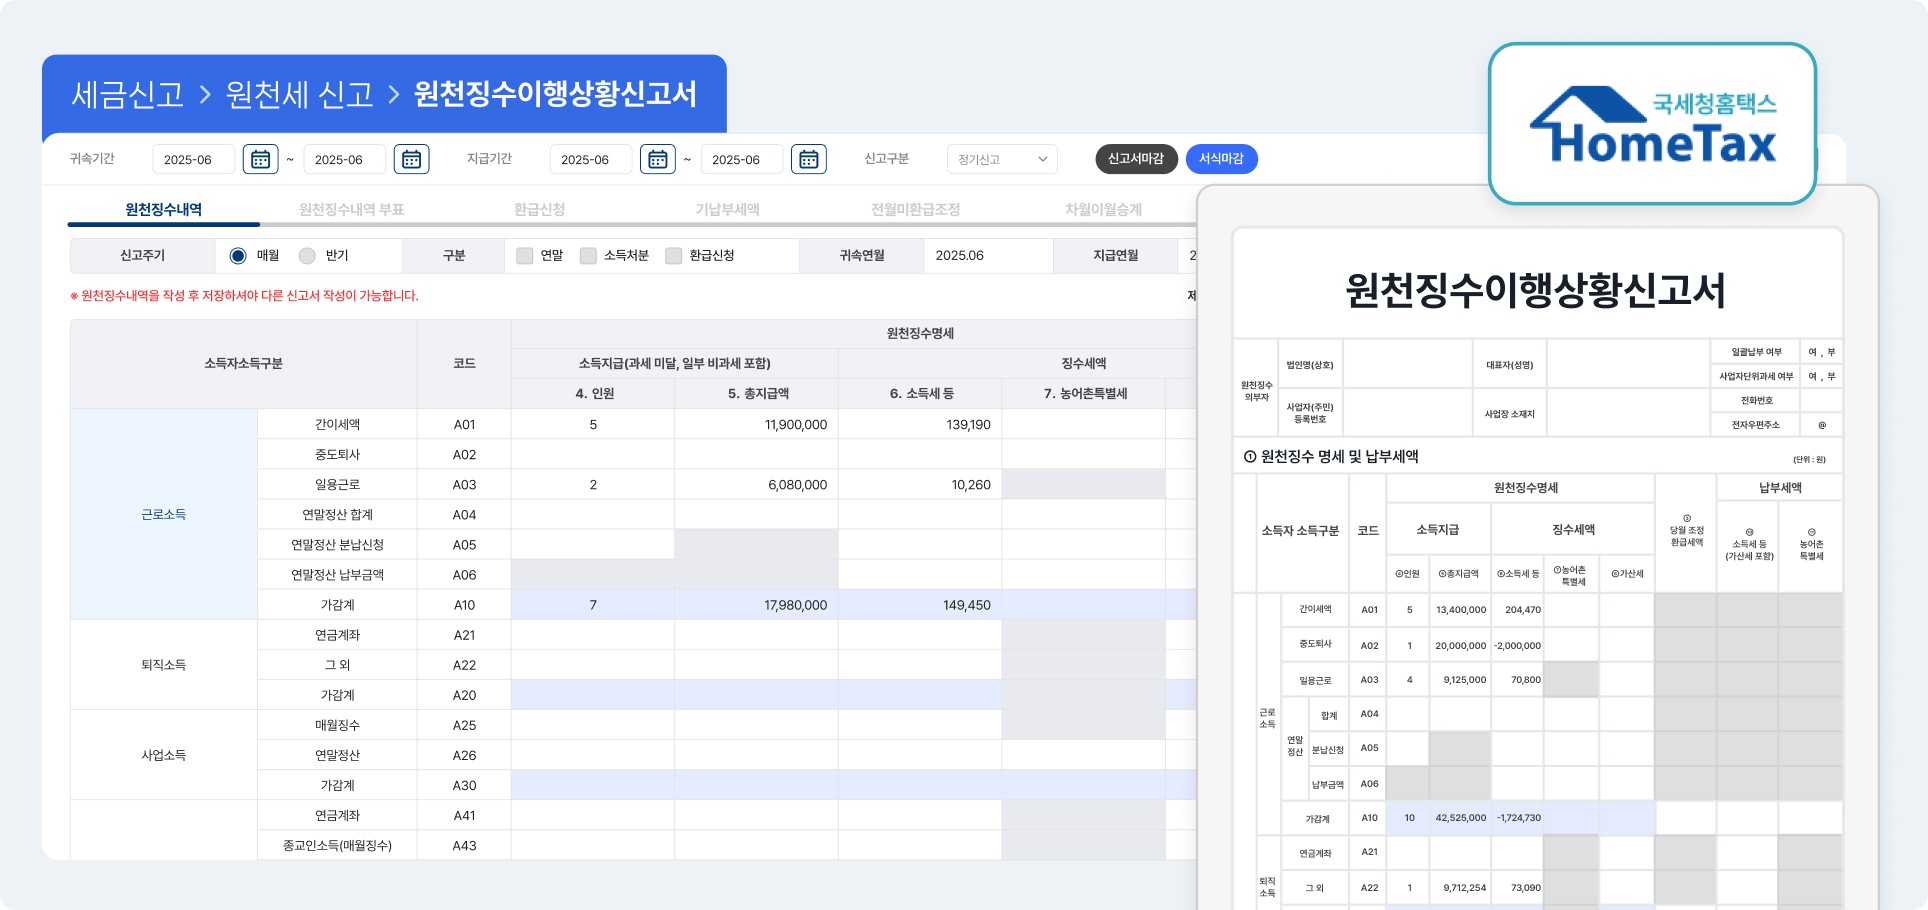This screenshot has width=1928, height=910.
Task: Click the 귀속연월 2025.06 field
Action: pos(988,256)
